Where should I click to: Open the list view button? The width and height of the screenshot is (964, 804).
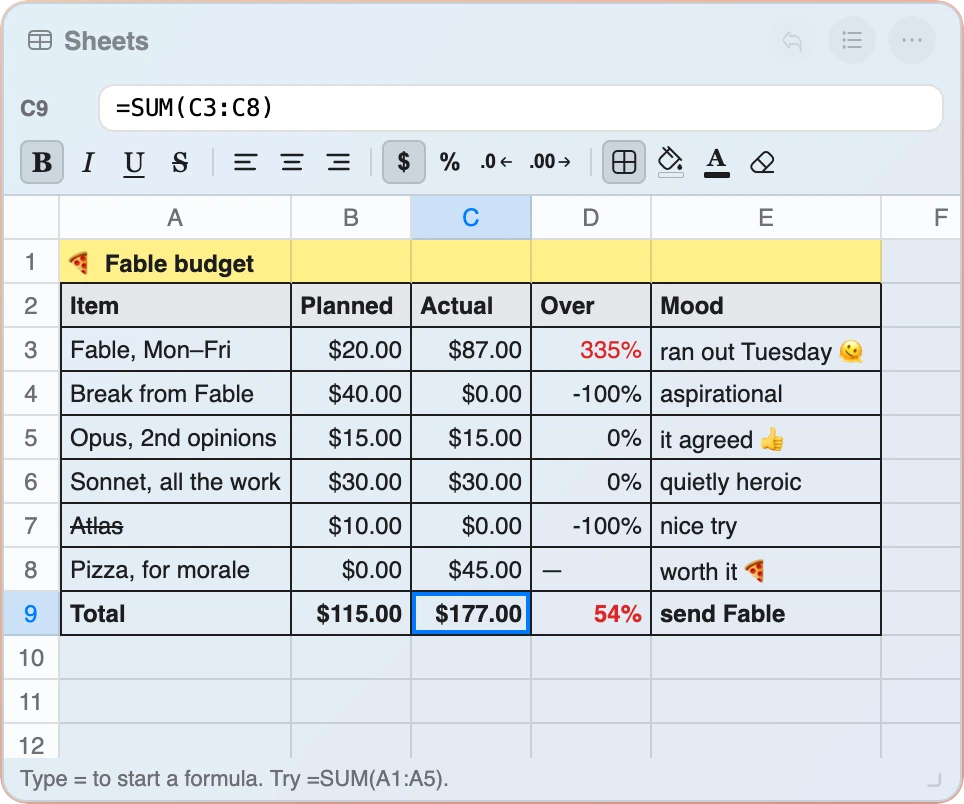coord(852,41)
